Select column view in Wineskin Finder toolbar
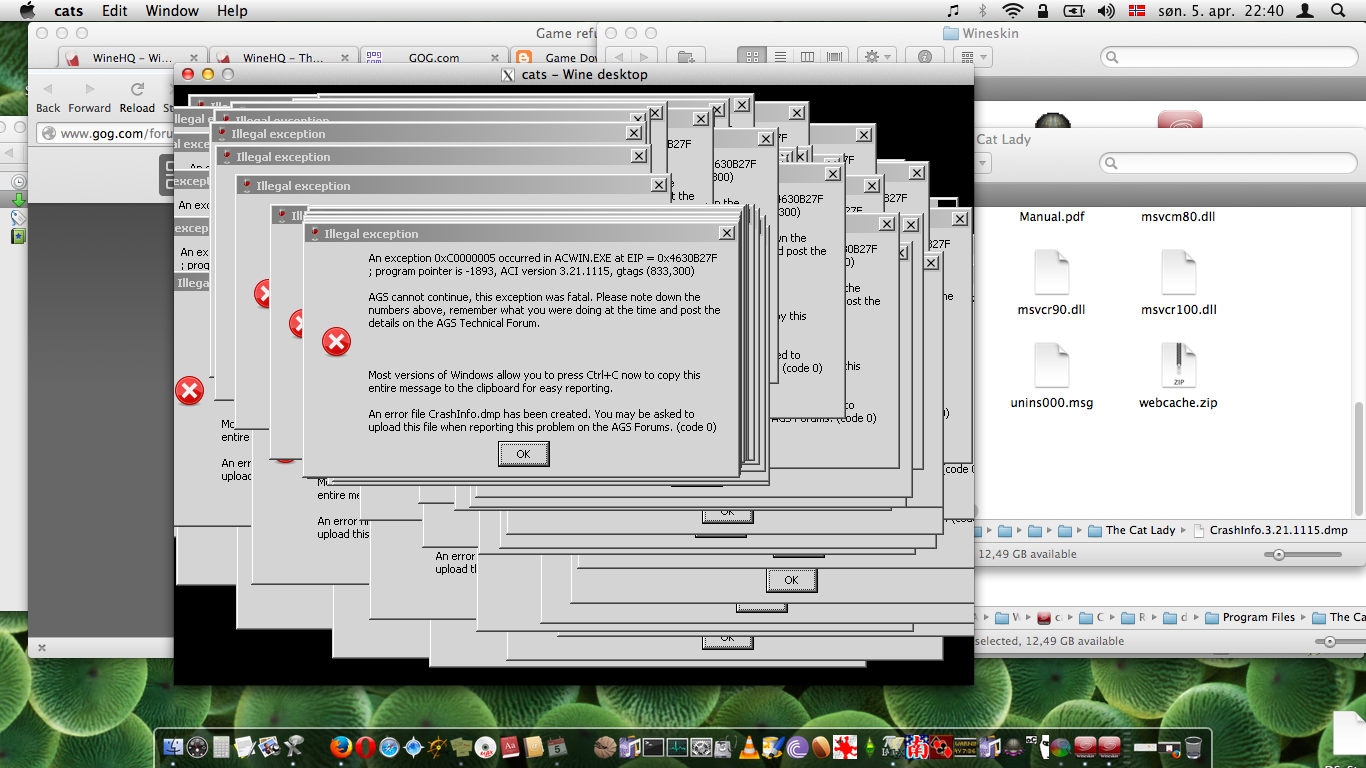1366x768 pixels. tap(807, 57)
